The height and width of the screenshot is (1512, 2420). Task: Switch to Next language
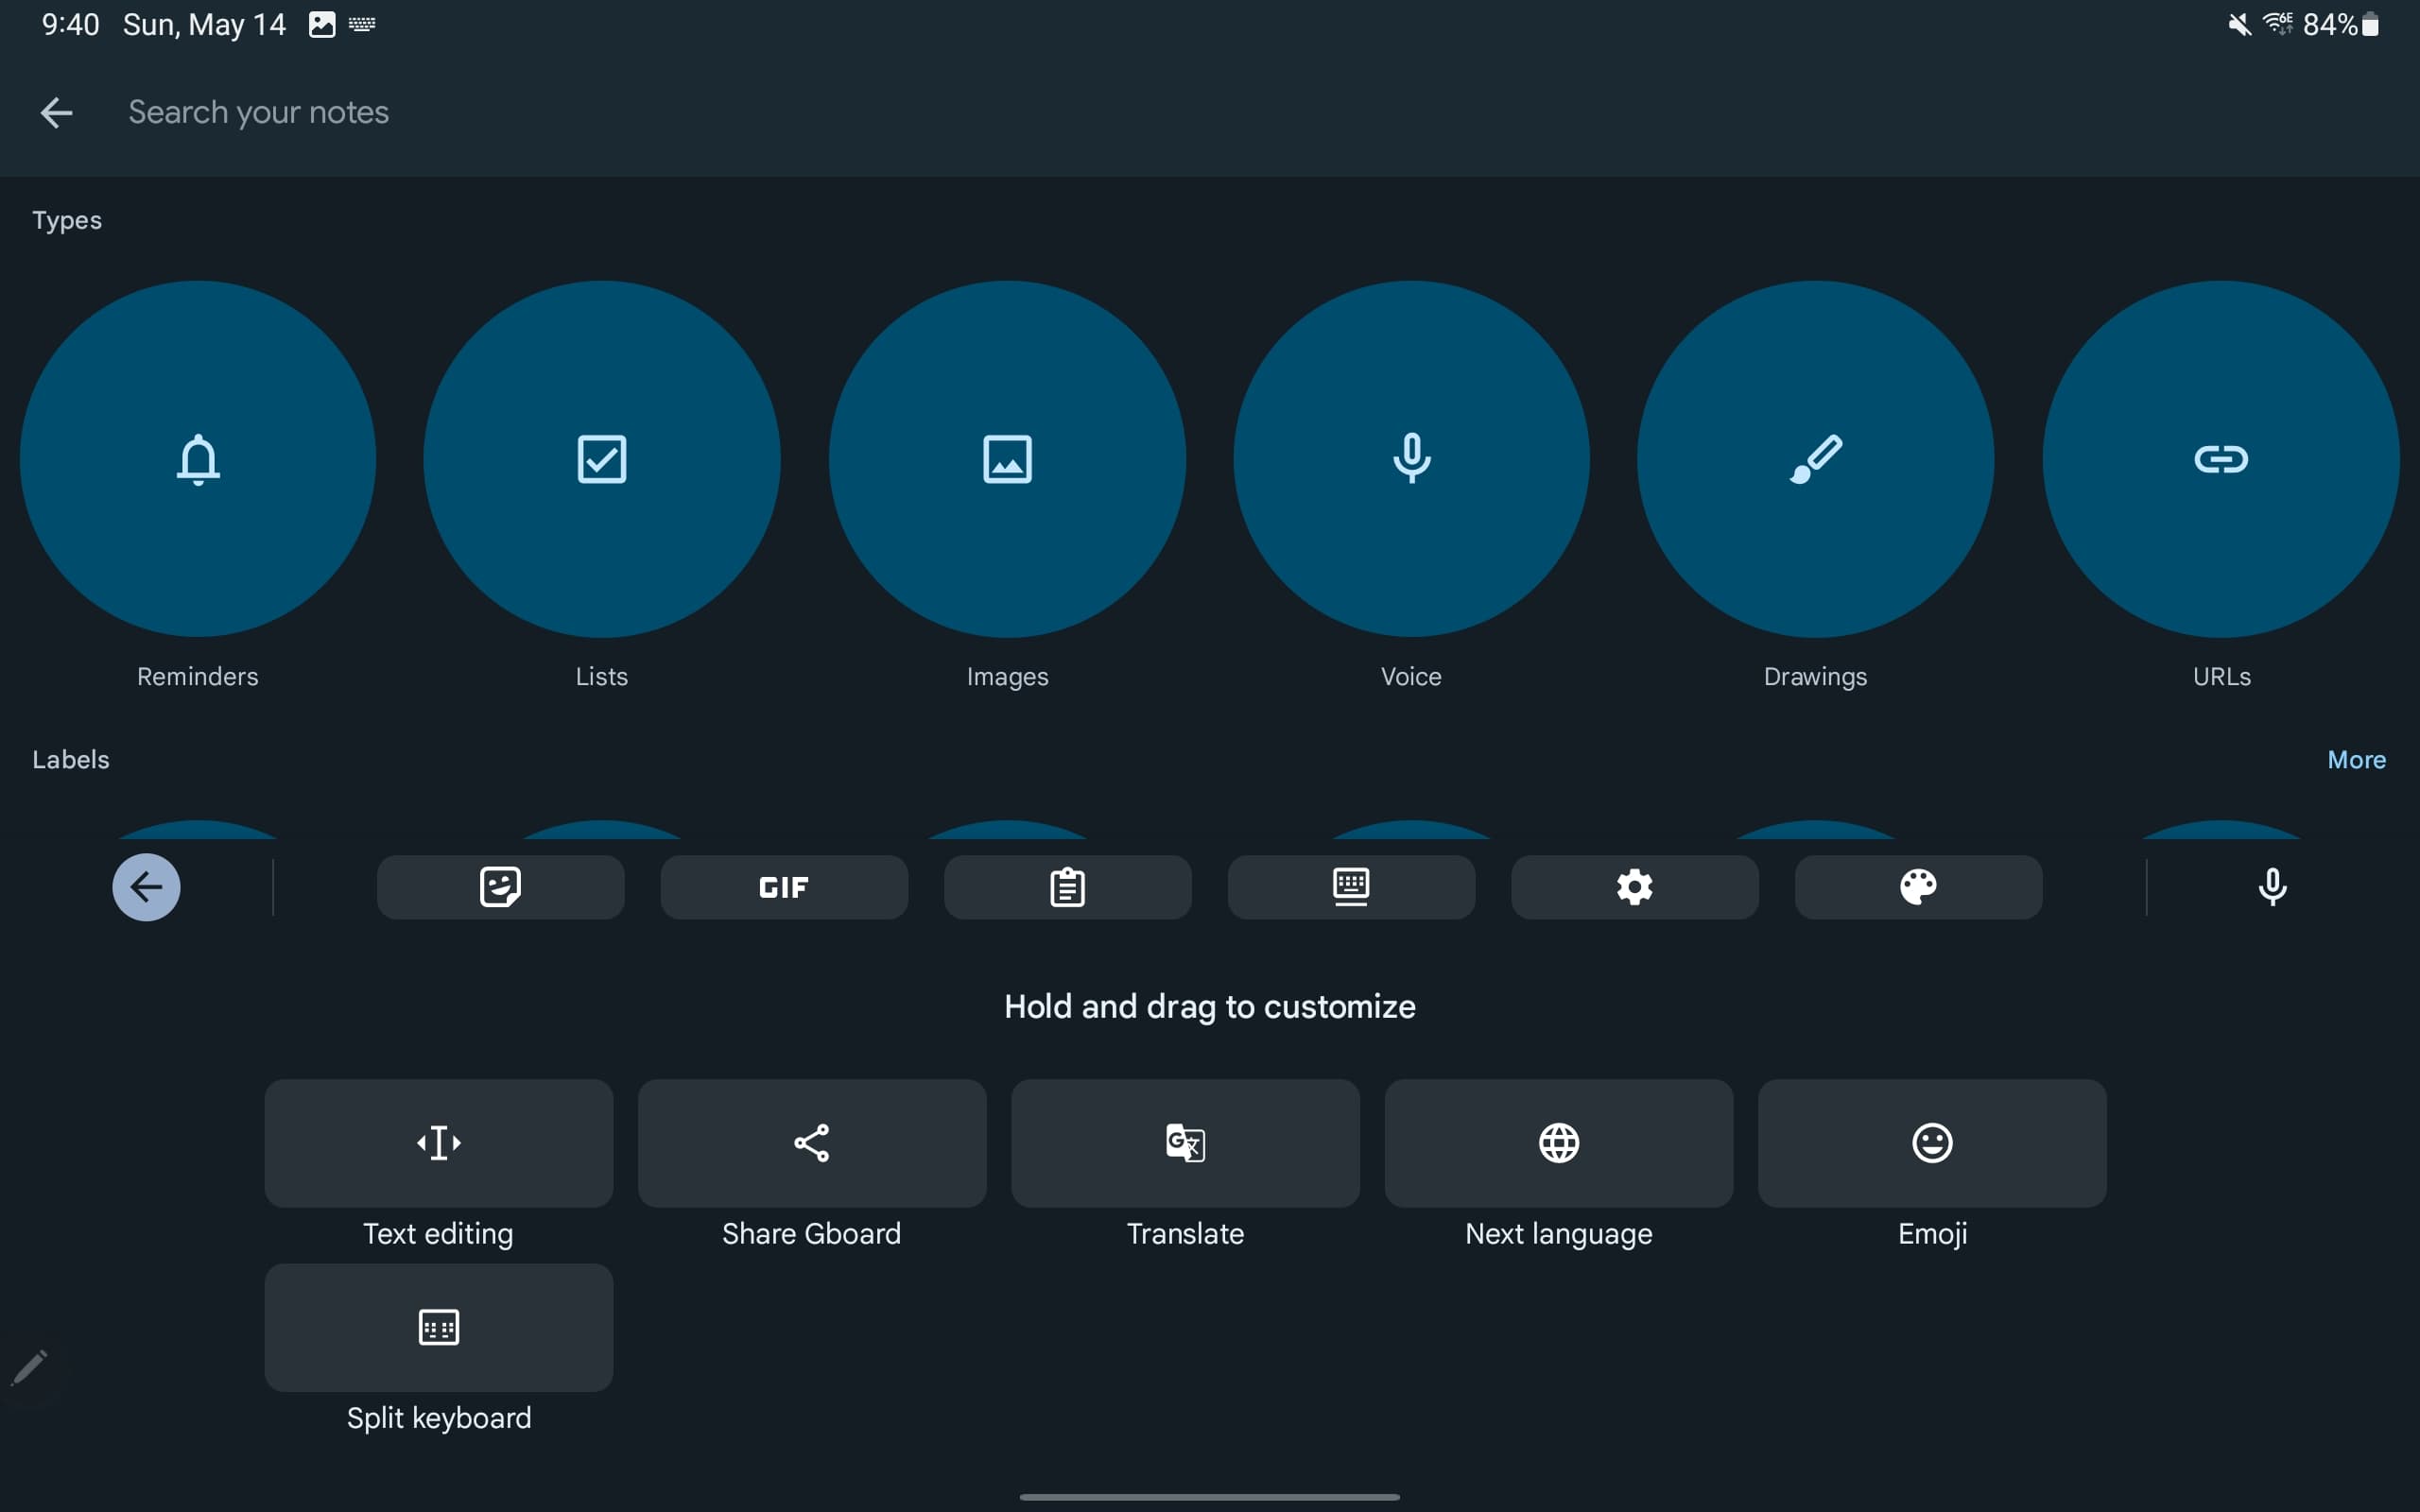[1558, 1143]
